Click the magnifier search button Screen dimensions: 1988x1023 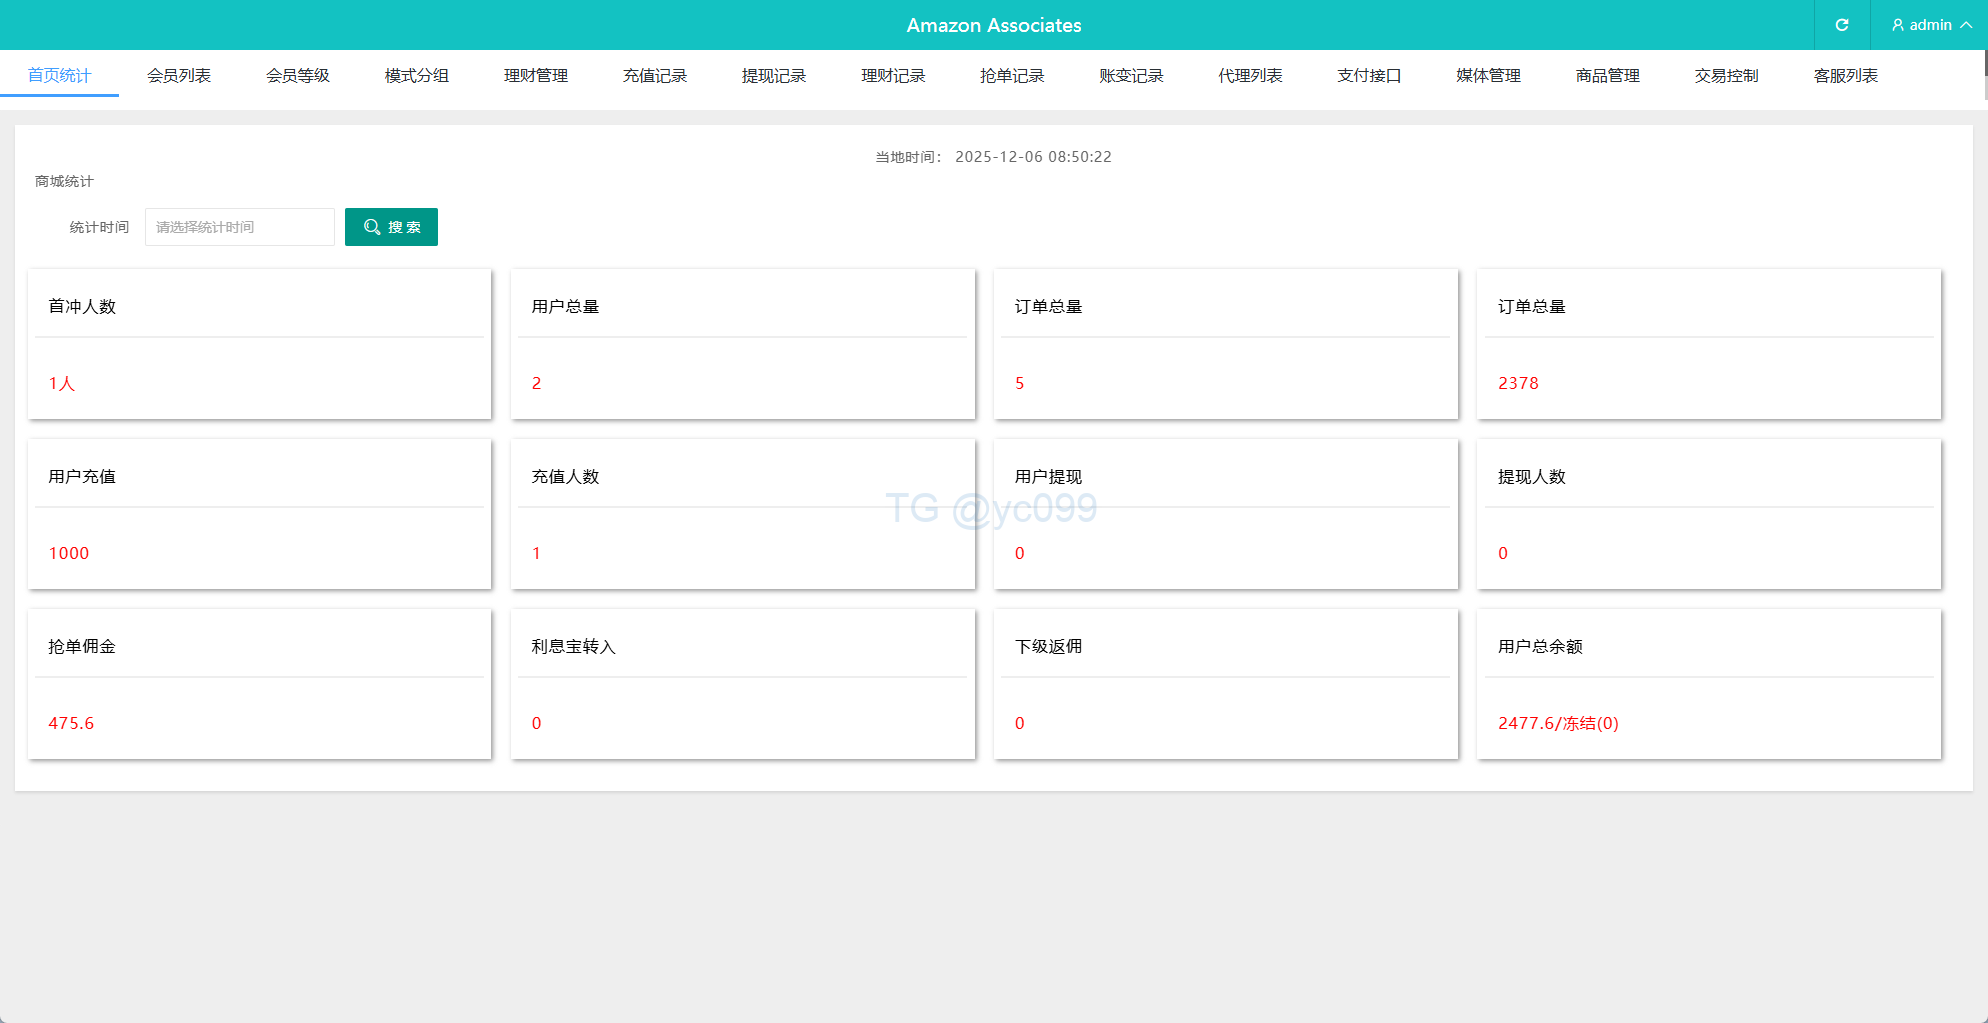(x=391, y=227)
